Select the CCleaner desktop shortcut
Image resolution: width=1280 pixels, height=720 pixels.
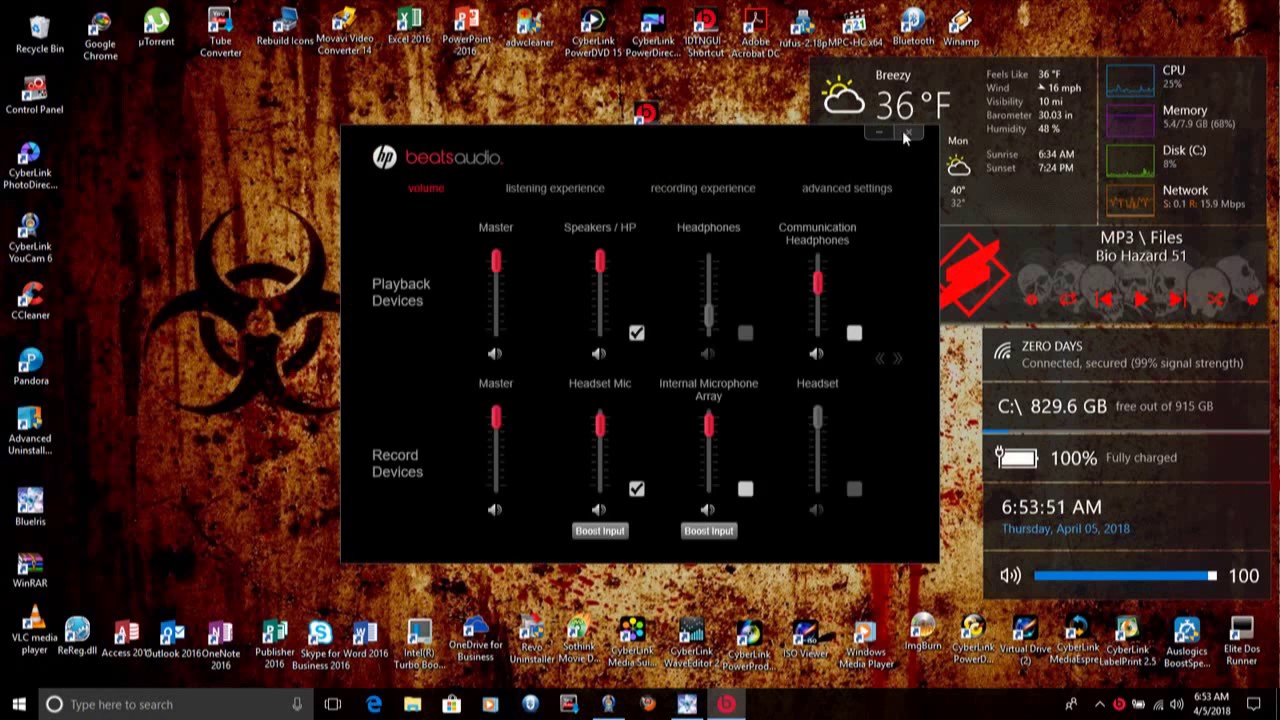(x=30, y=300)
